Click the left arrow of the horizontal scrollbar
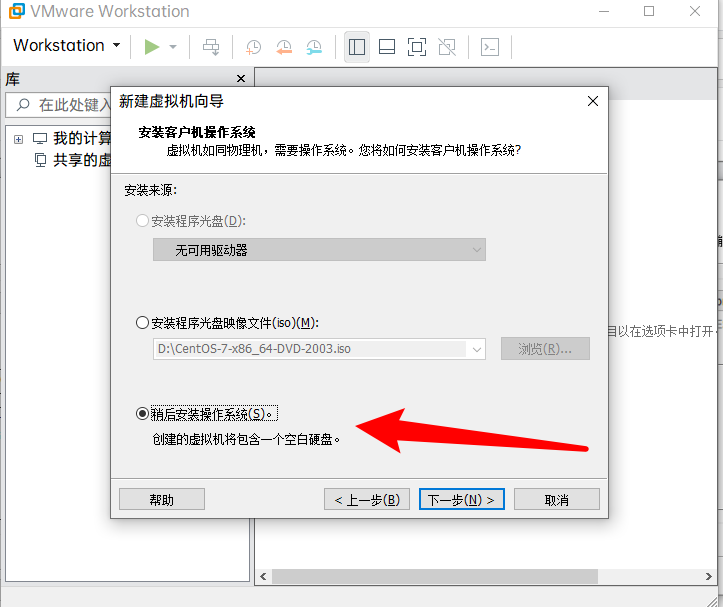723x607 pixels. click(x=263, y=576)
